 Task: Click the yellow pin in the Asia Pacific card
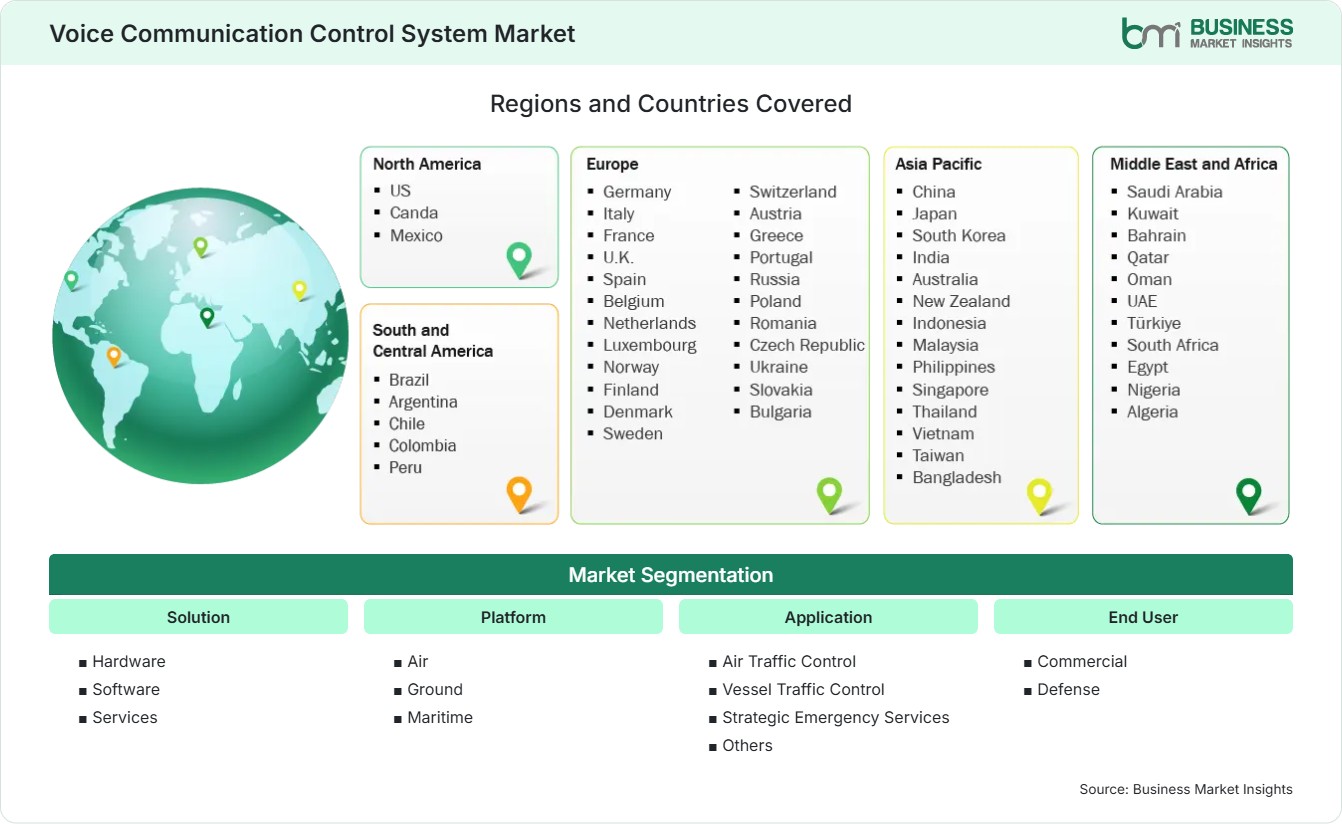tap(1040, 496)
